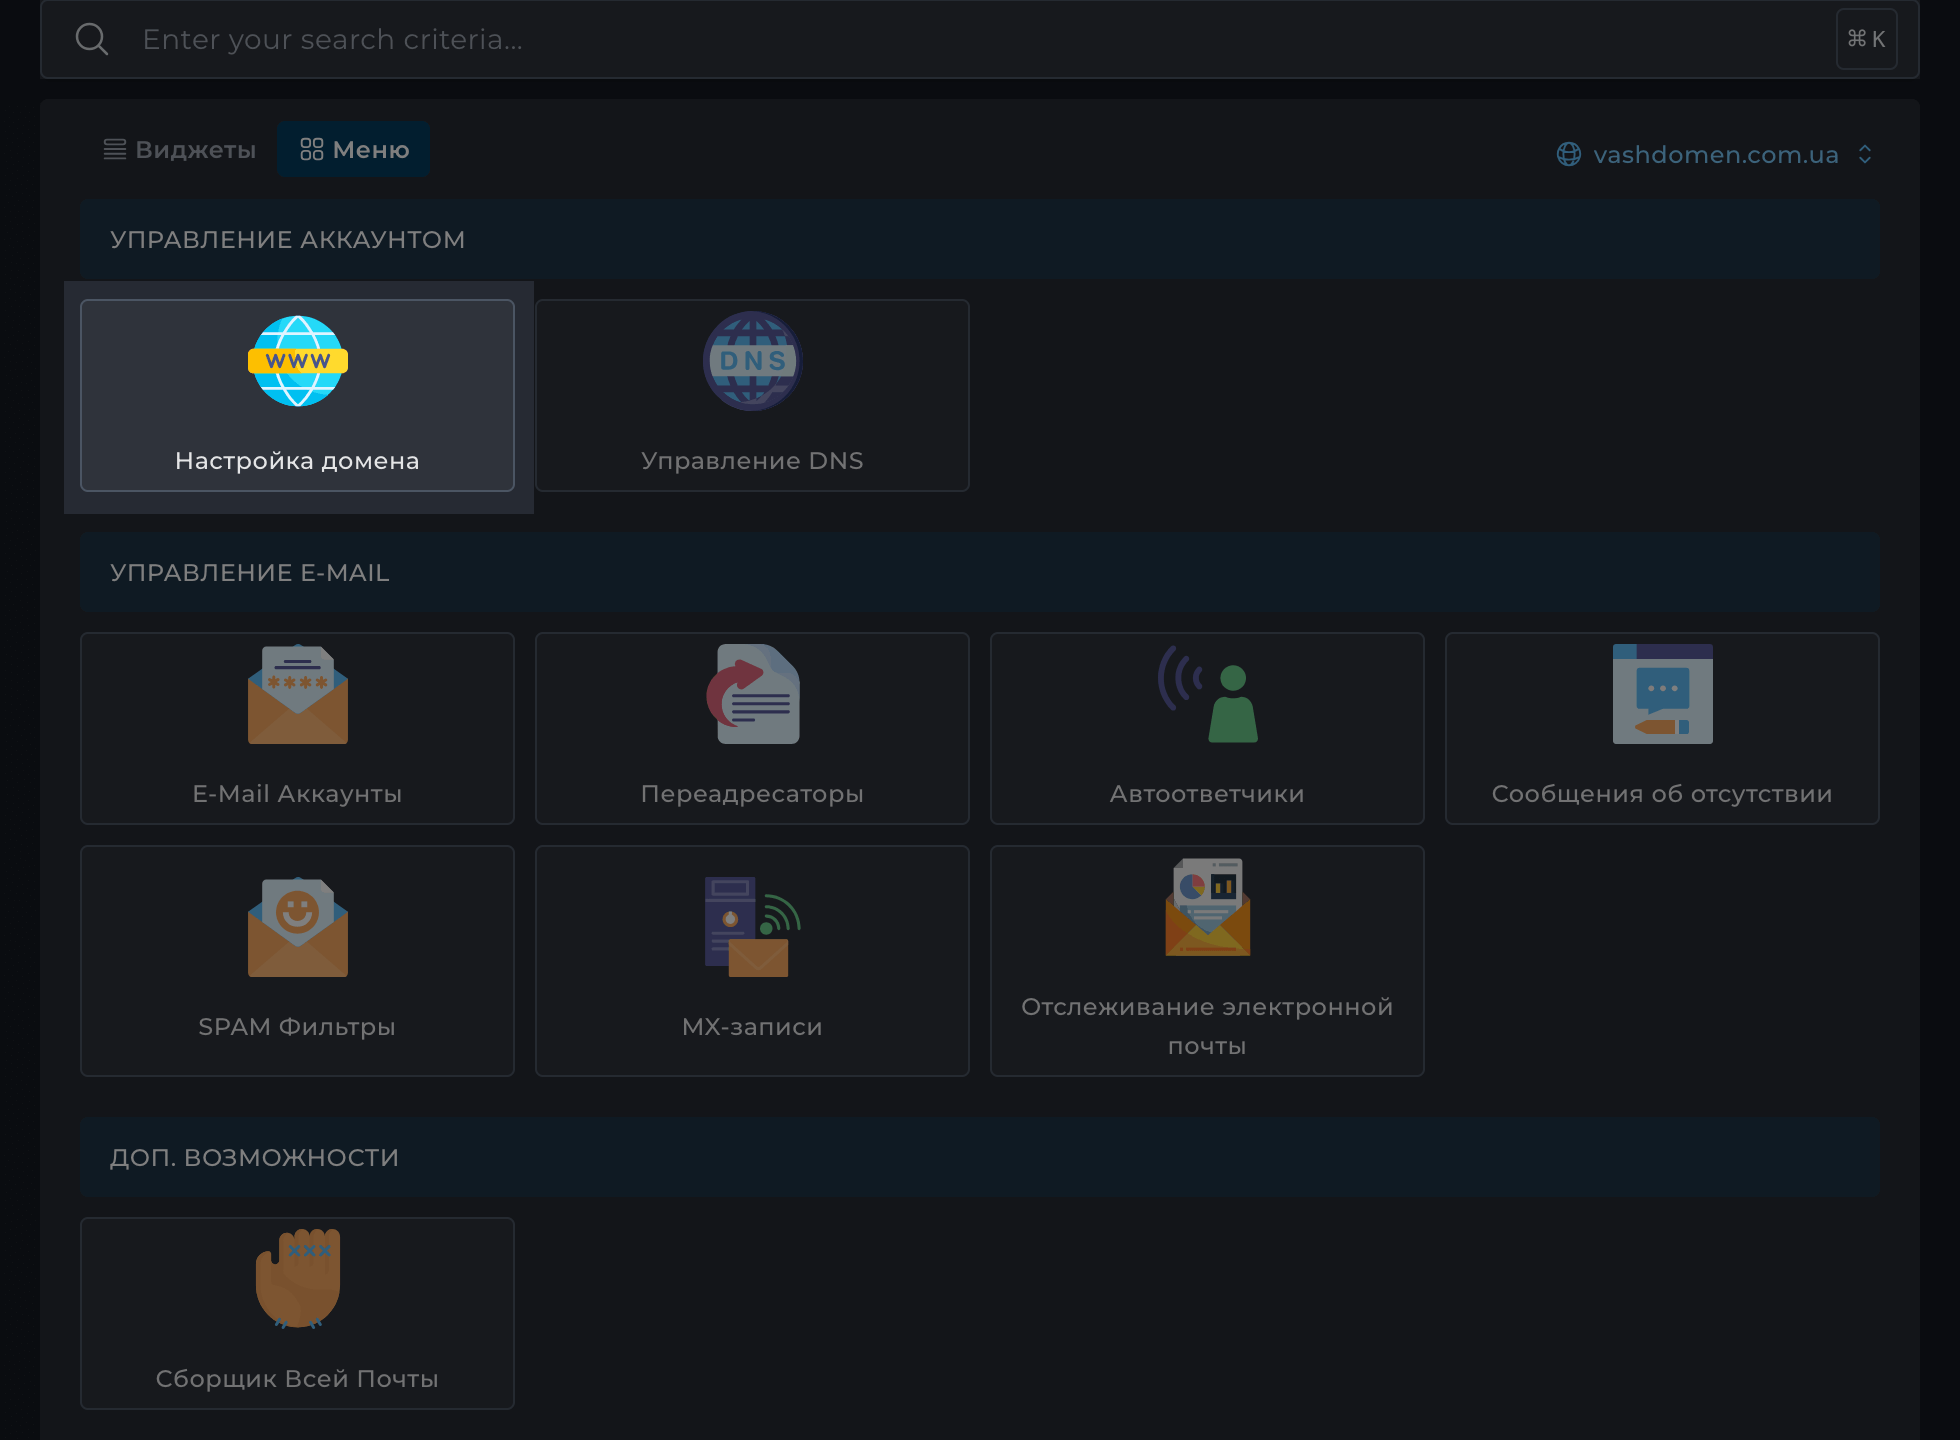Open the vashdomen.com.ua domain selector
This screenshot has height=1440, width=1960.
[x=1715, y=154]
